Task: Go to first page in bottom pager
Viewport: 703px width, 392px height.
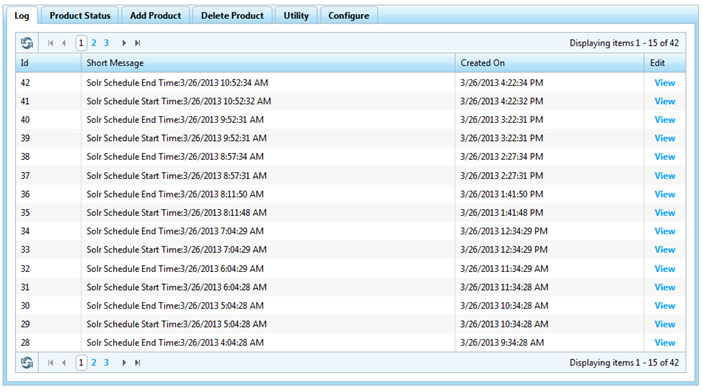Action: point(50,362)
